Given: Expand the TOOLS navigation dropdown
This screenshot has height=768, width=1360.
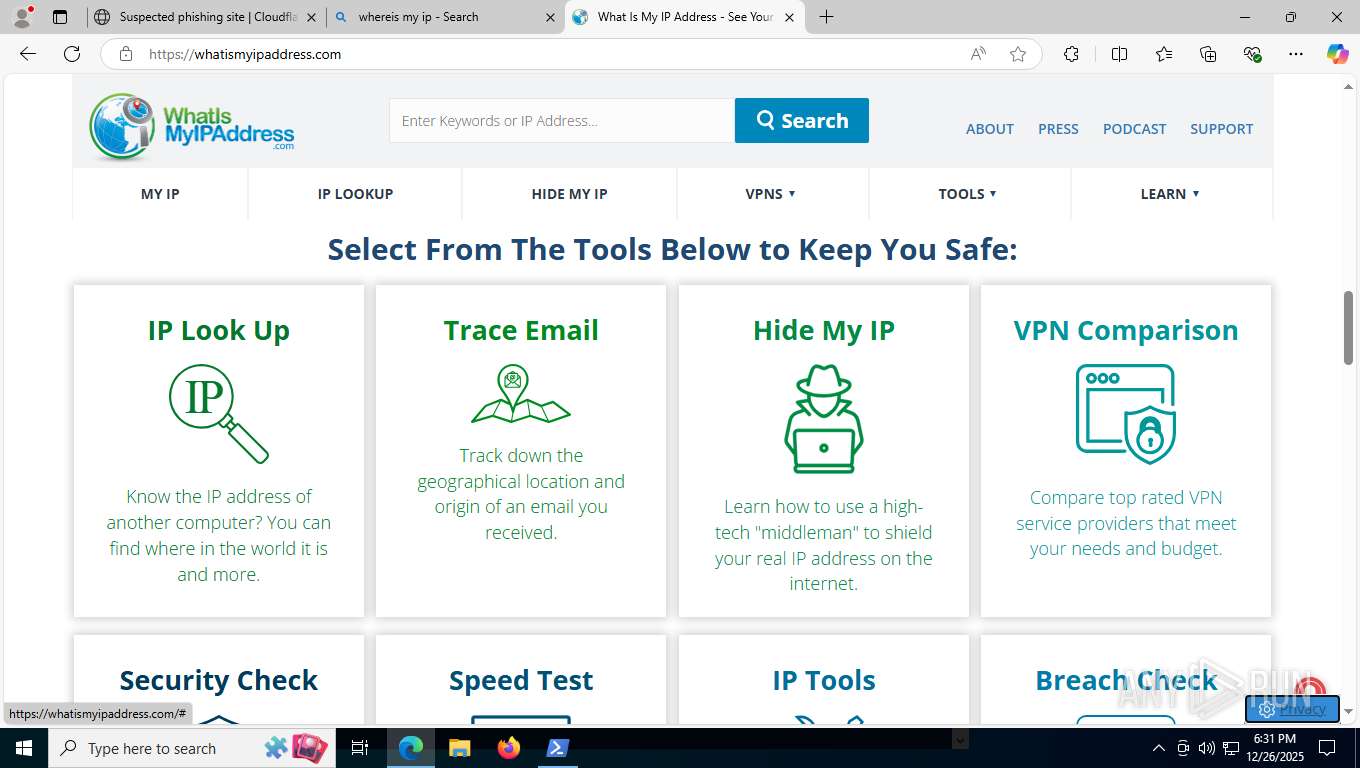Looking at the screenshot, I should click(x=968, y=194).
